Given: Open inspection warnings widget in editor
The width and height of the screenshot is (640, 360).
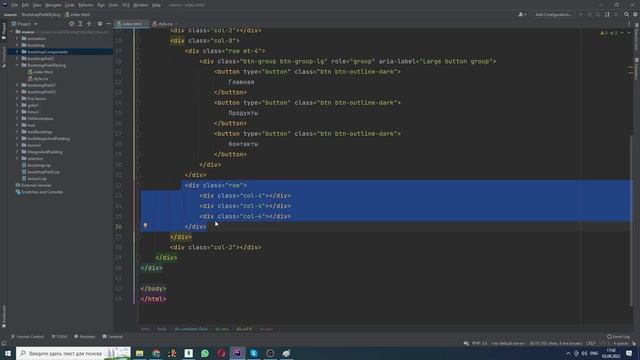Looking at the screenshot, I should (x=609, y=33).
